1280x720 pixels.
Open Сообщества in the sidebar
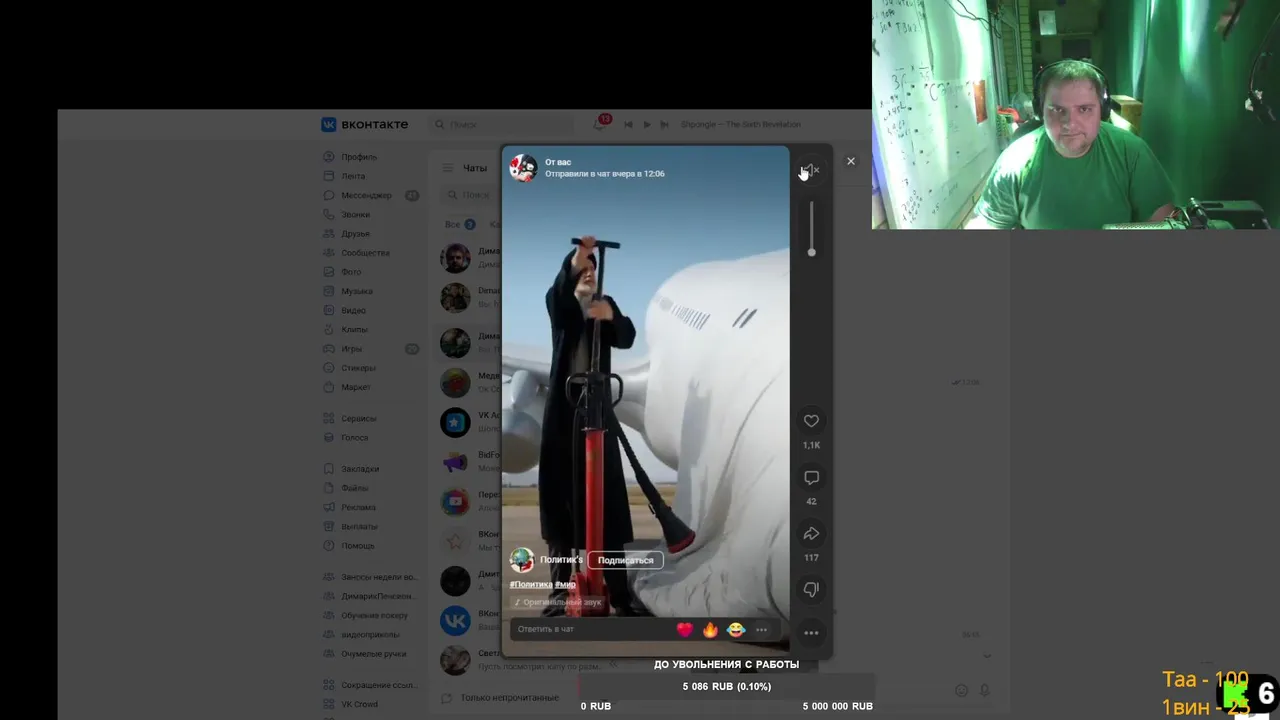pyautogui.click(x=365, y=253)
